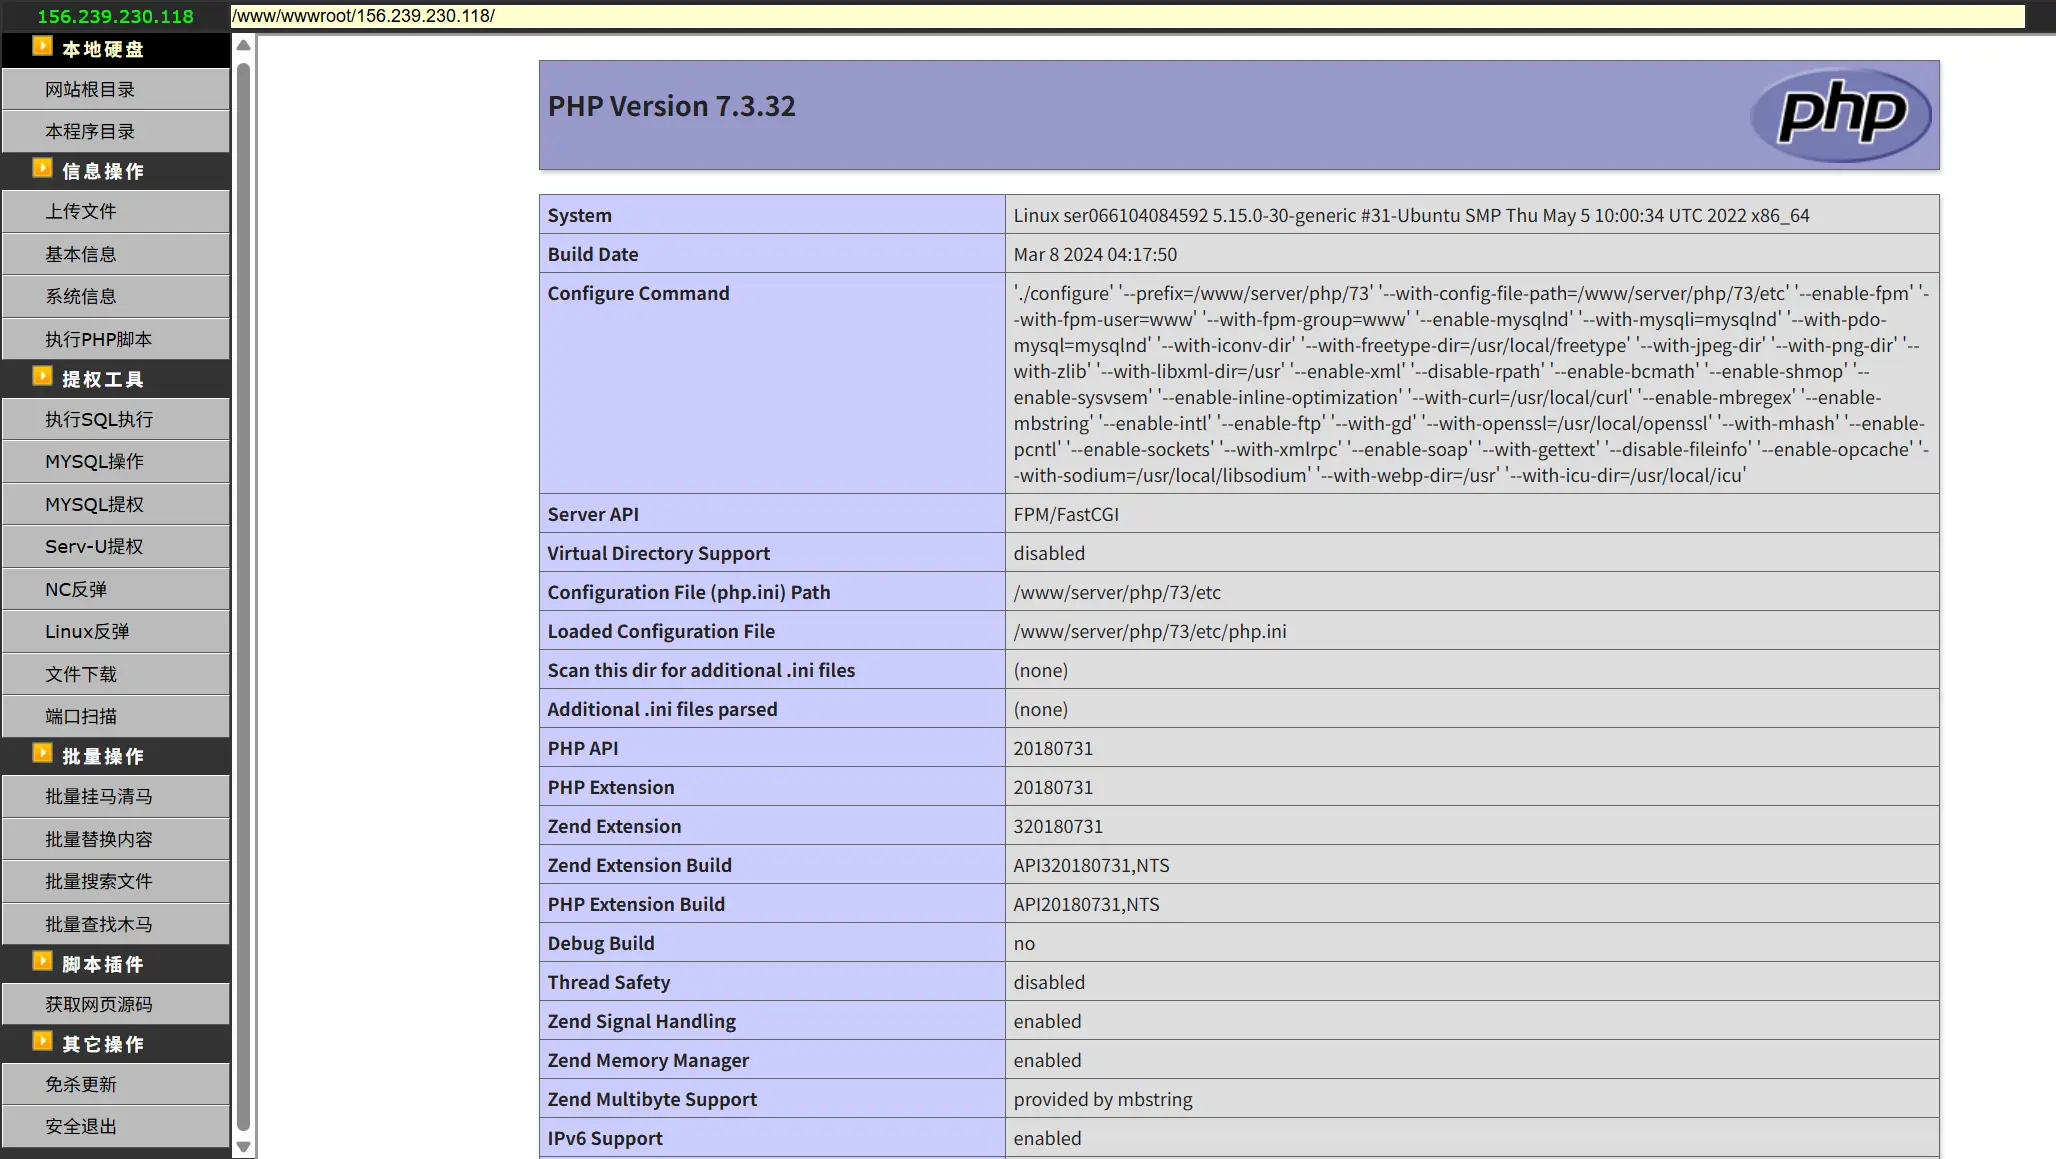
Task: Select 批量挂马清马 in the sidebar
Action: pos(116,797)
